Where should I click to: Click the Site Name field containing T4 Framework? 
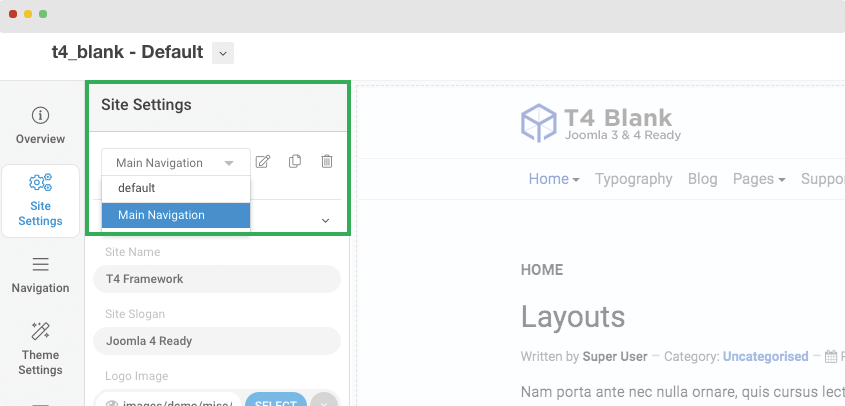coord(217,279)
